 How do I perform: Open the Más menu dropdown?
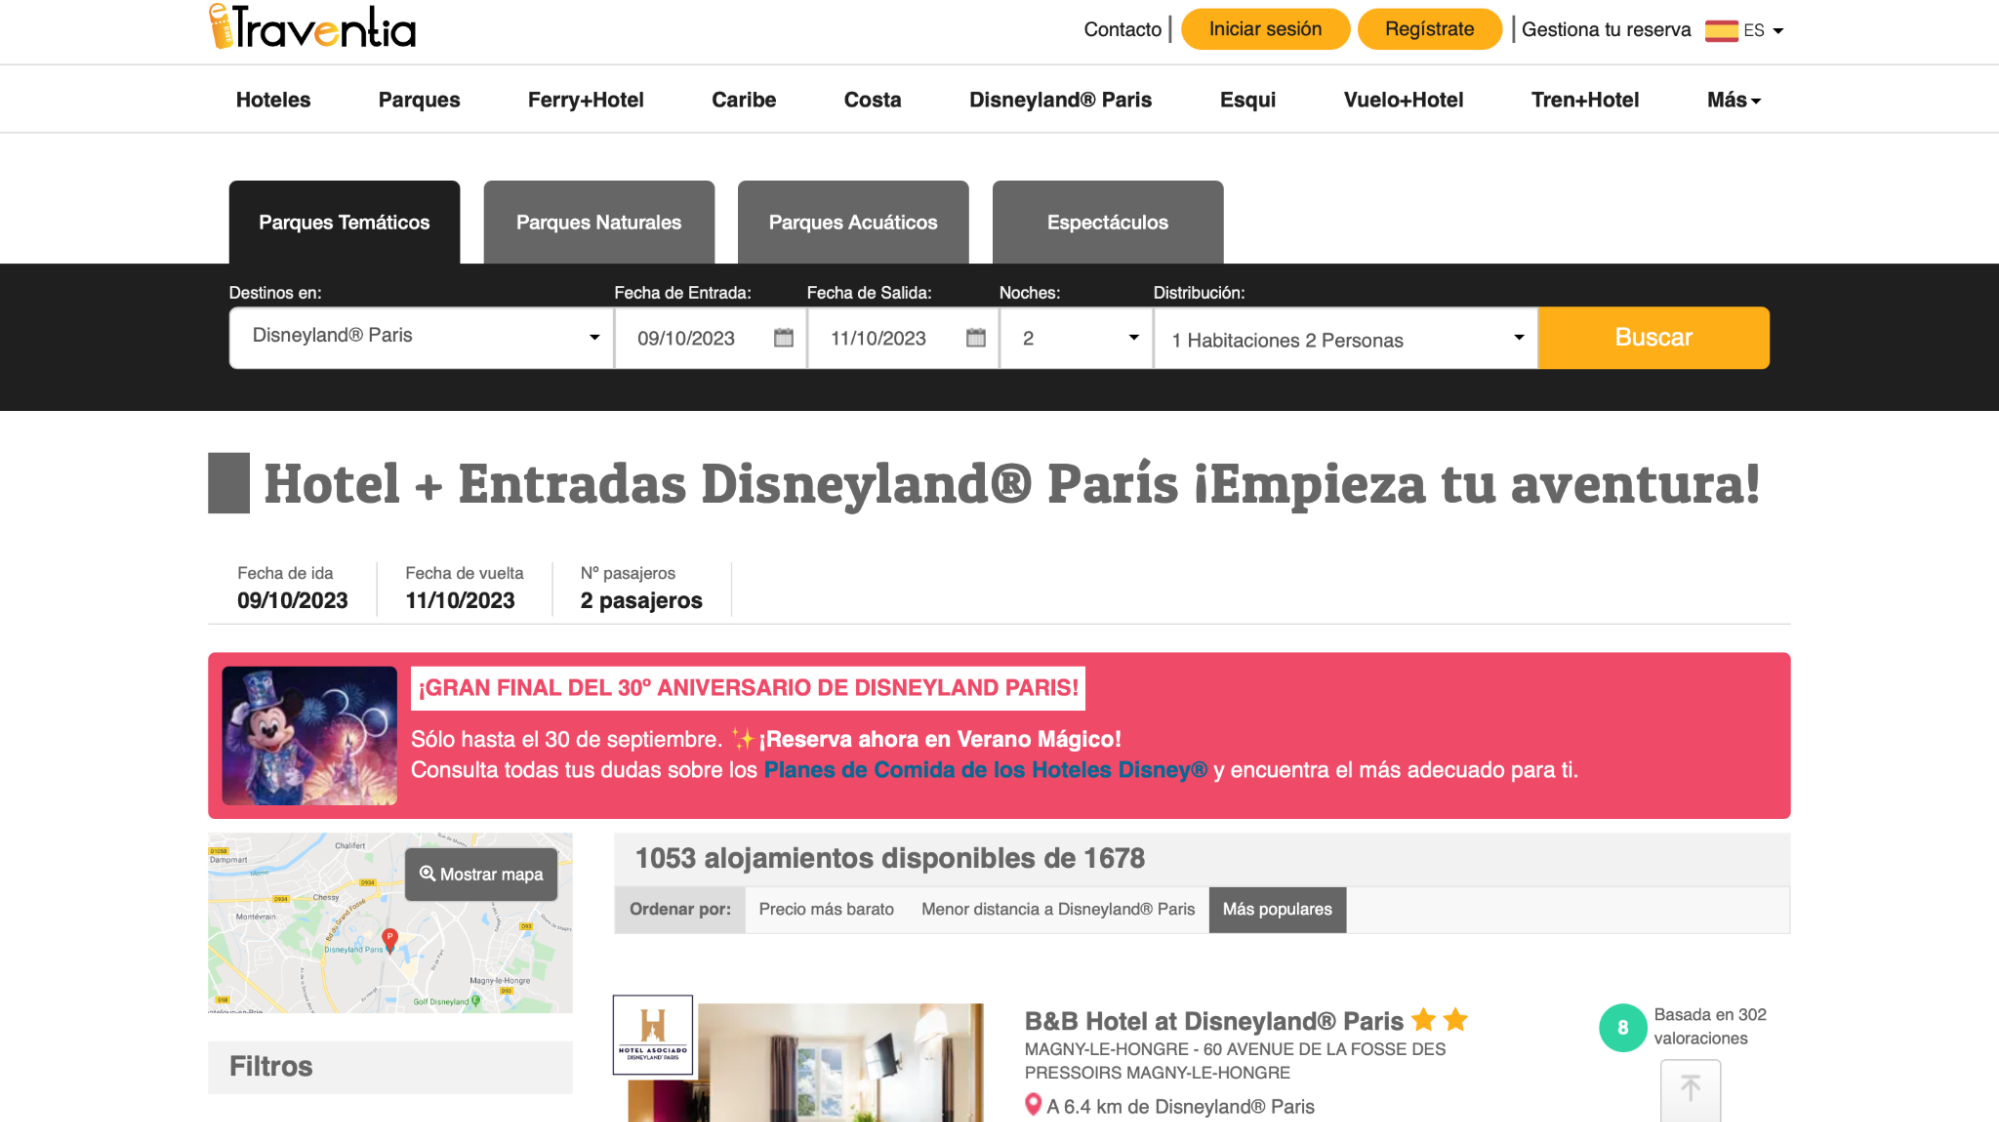coord(1733,100)
